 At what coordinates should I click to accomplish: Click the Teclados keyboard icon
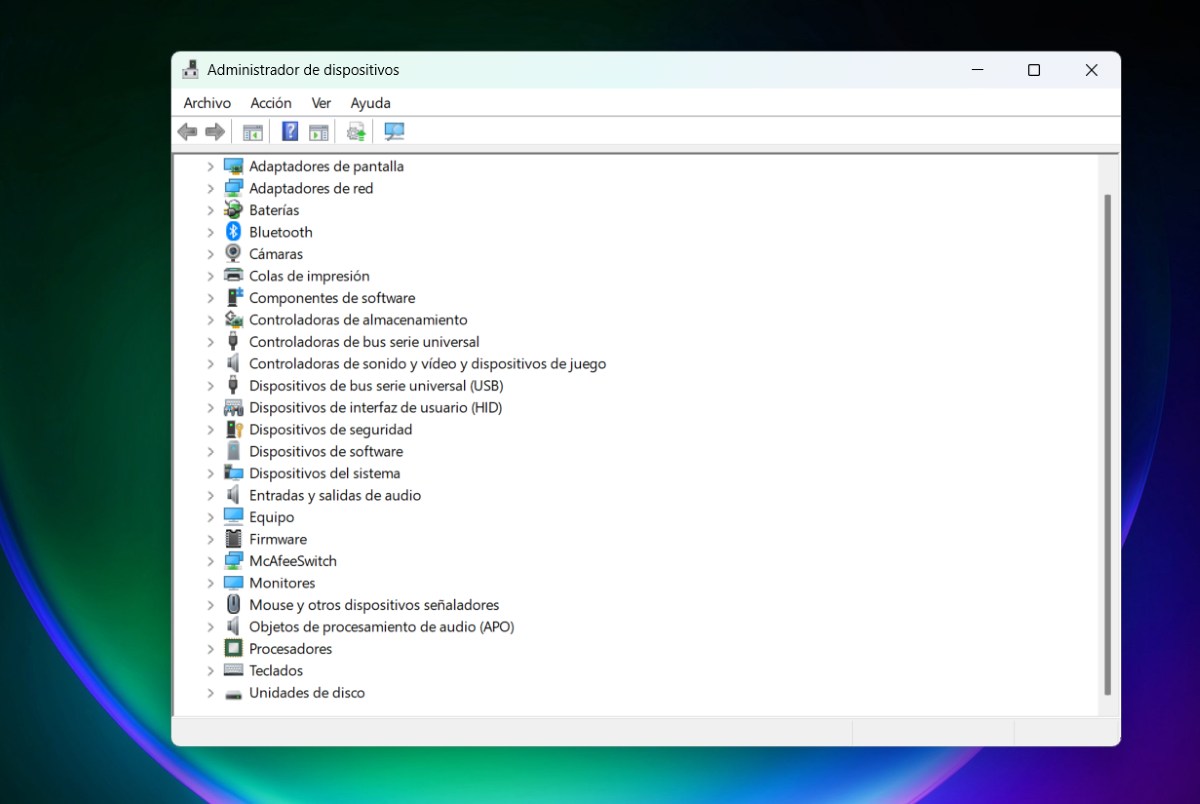233,671
